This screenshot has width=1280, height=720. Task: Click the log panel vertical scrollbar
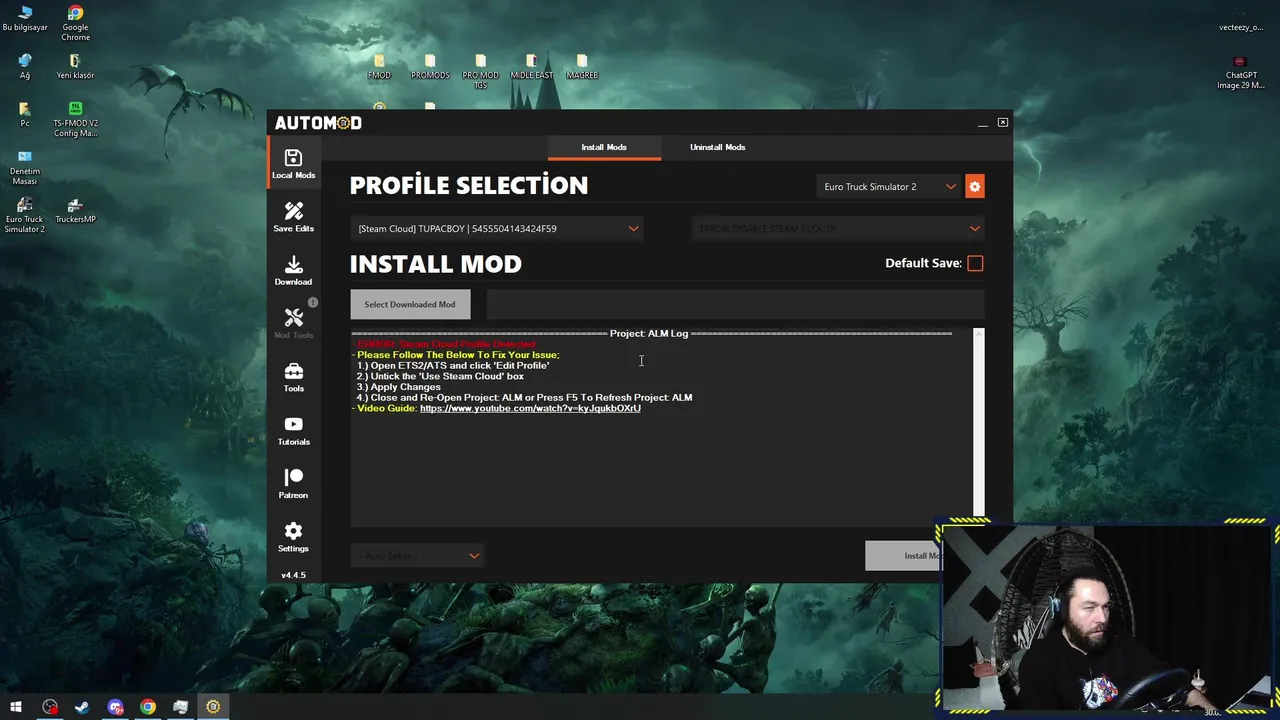click(978, 422)
